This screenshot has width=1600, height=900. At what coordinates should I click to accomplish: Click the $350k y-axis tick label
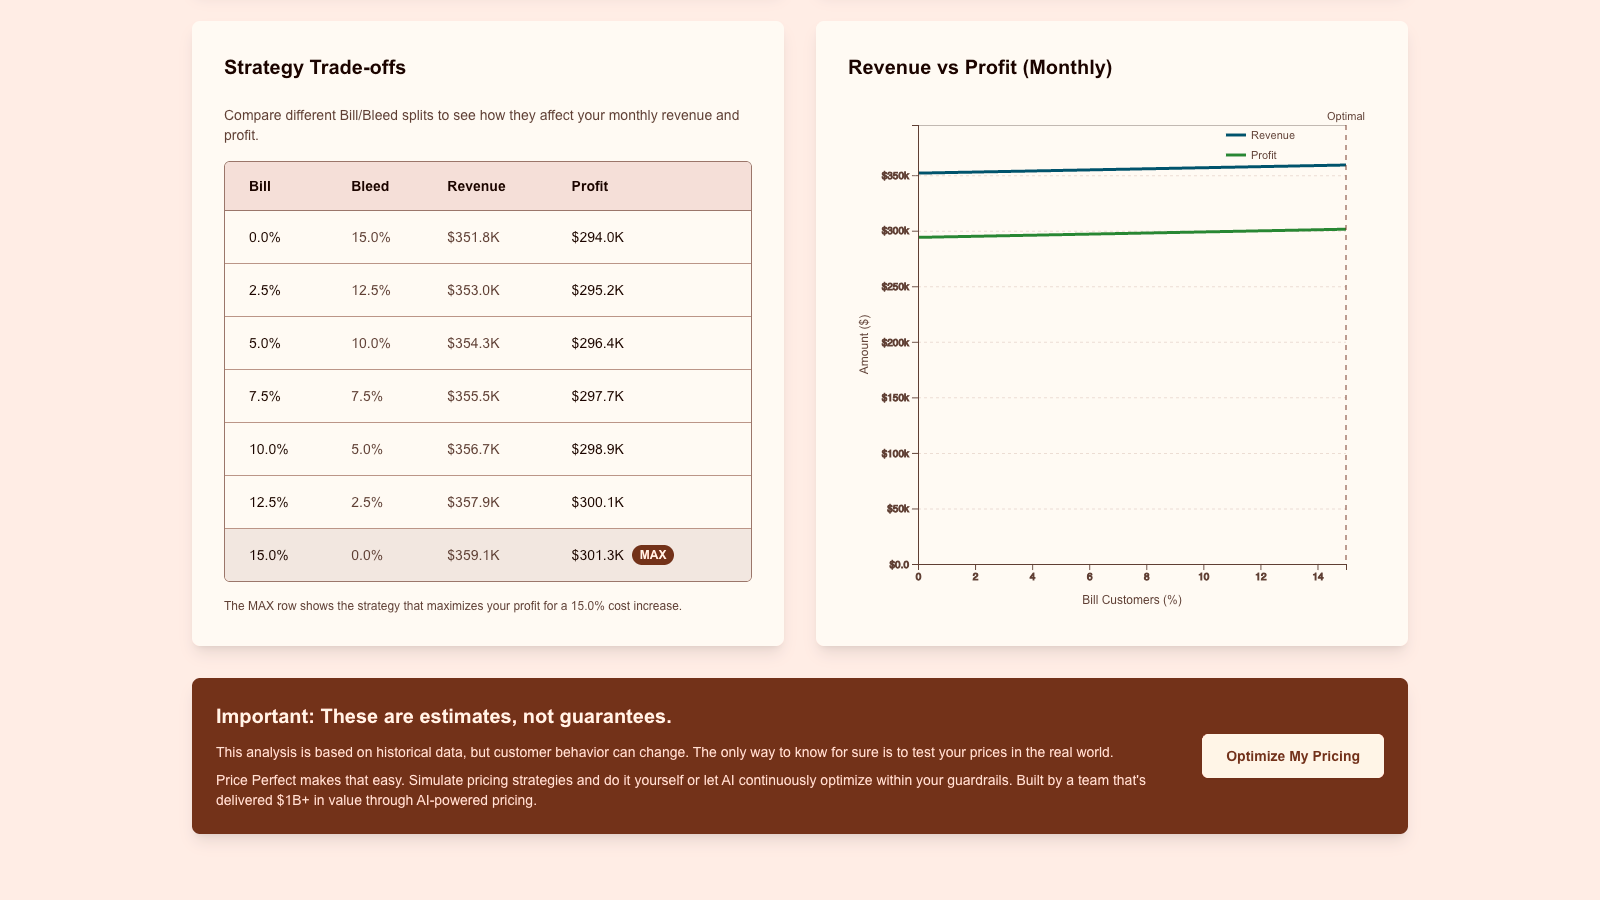tap(895, 176)
